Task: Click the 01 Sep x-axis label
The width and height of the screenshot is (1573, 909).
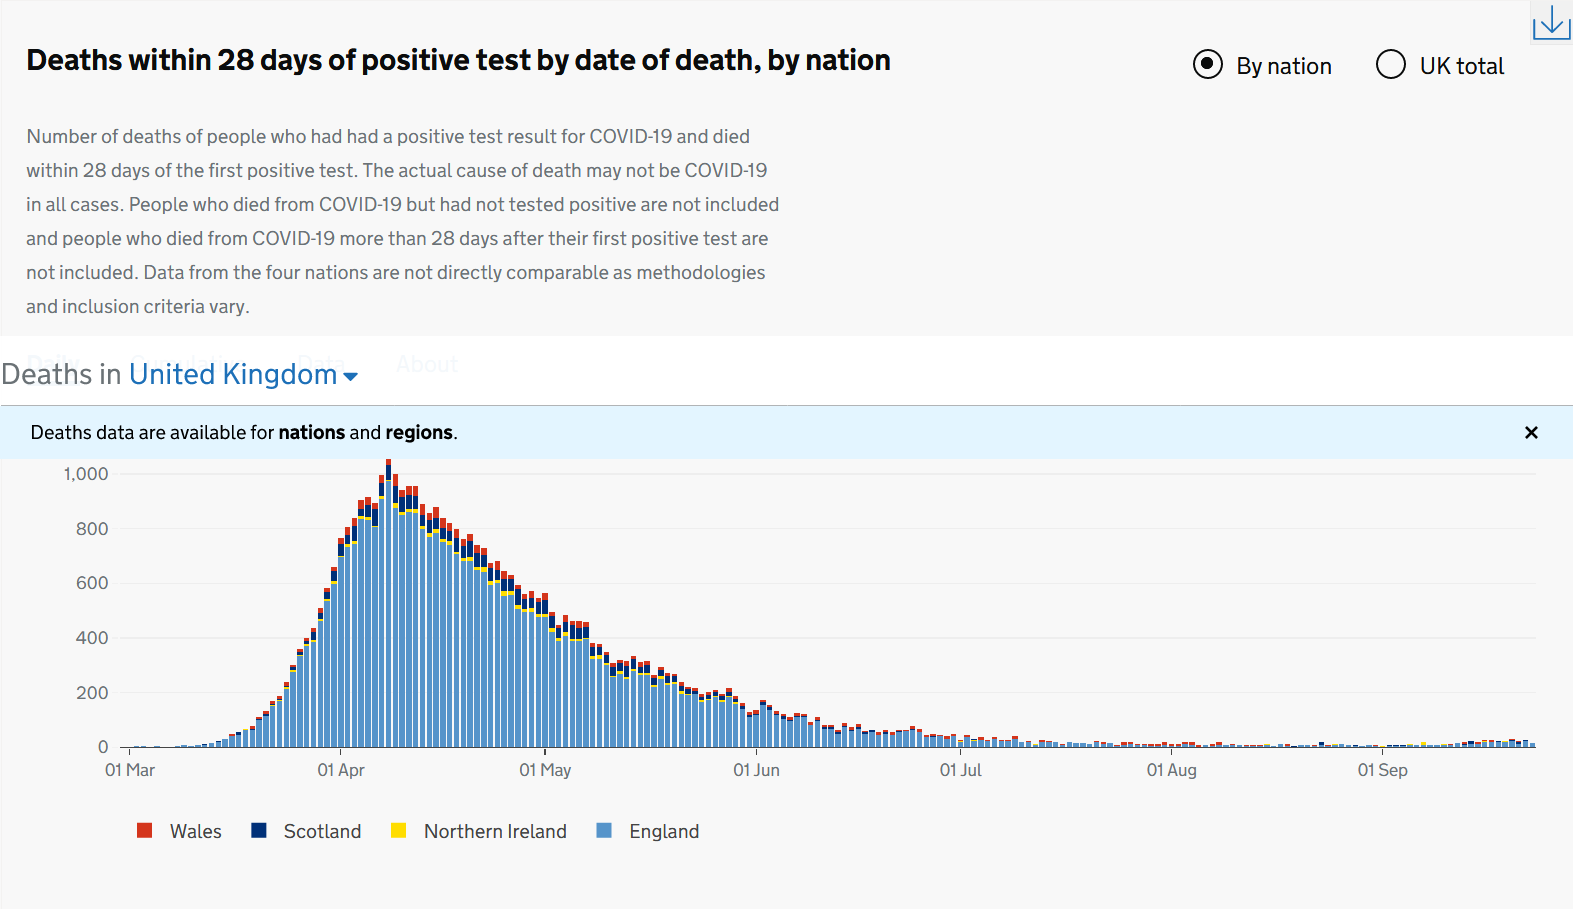Action: 1382,770
